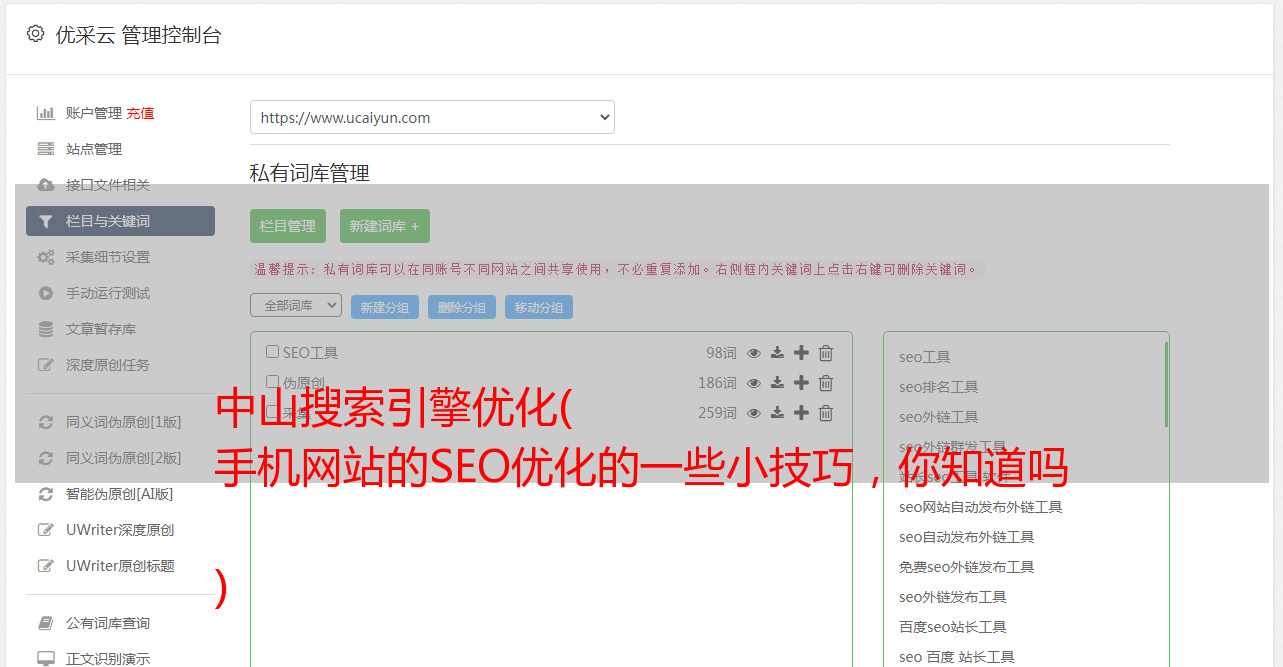
Task: Open 同义词伪原创[2版] in the sidebar
Action: 124,458
